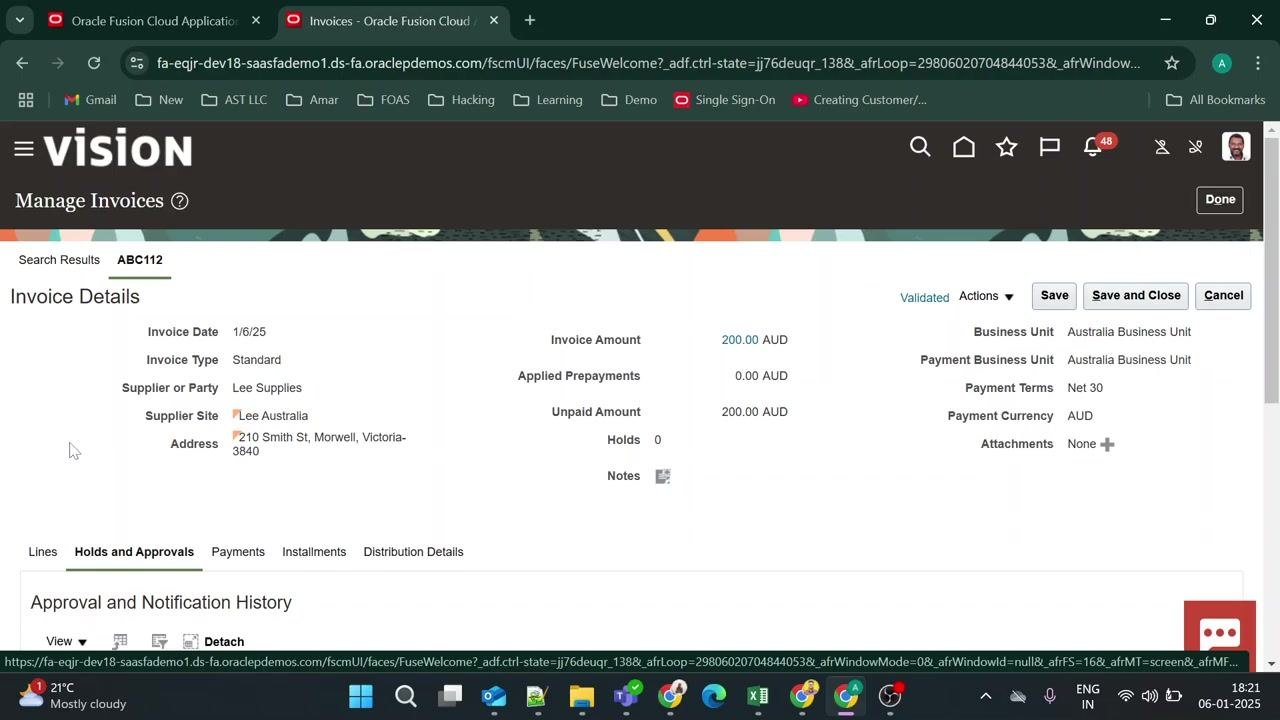This screenshot has height=720, width=1280.
Task: Click the Save button
Action: (x=1054, y=296)
